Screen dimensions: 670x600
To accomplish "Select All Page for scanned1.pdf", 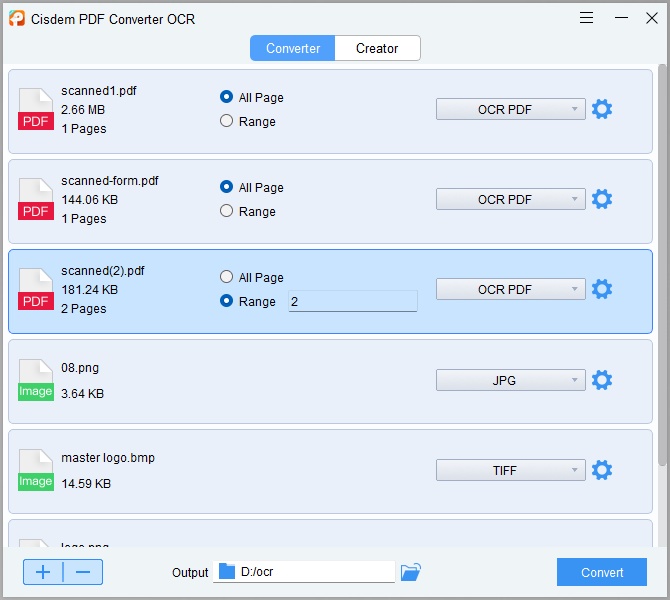I will coord(252,97).
